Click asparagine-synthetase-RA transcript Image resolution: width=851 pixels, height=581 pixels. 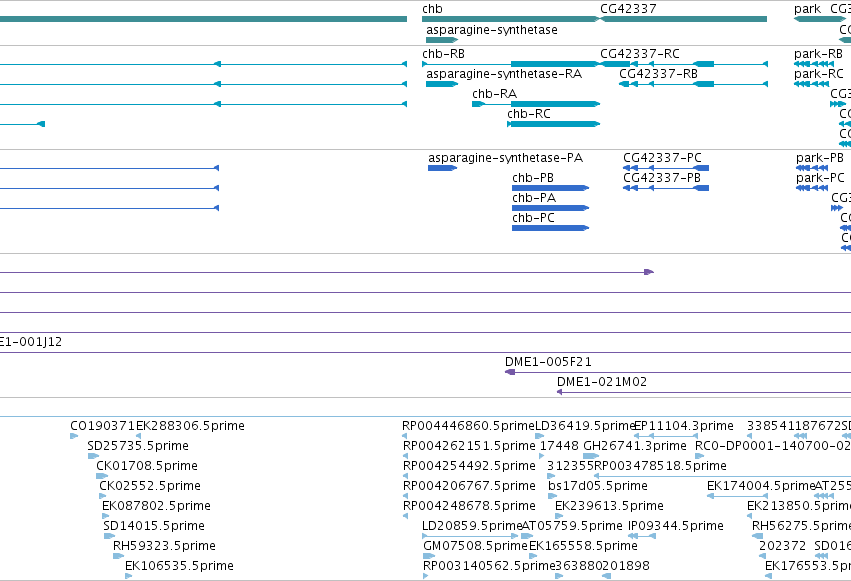click(x=442, y=84)
